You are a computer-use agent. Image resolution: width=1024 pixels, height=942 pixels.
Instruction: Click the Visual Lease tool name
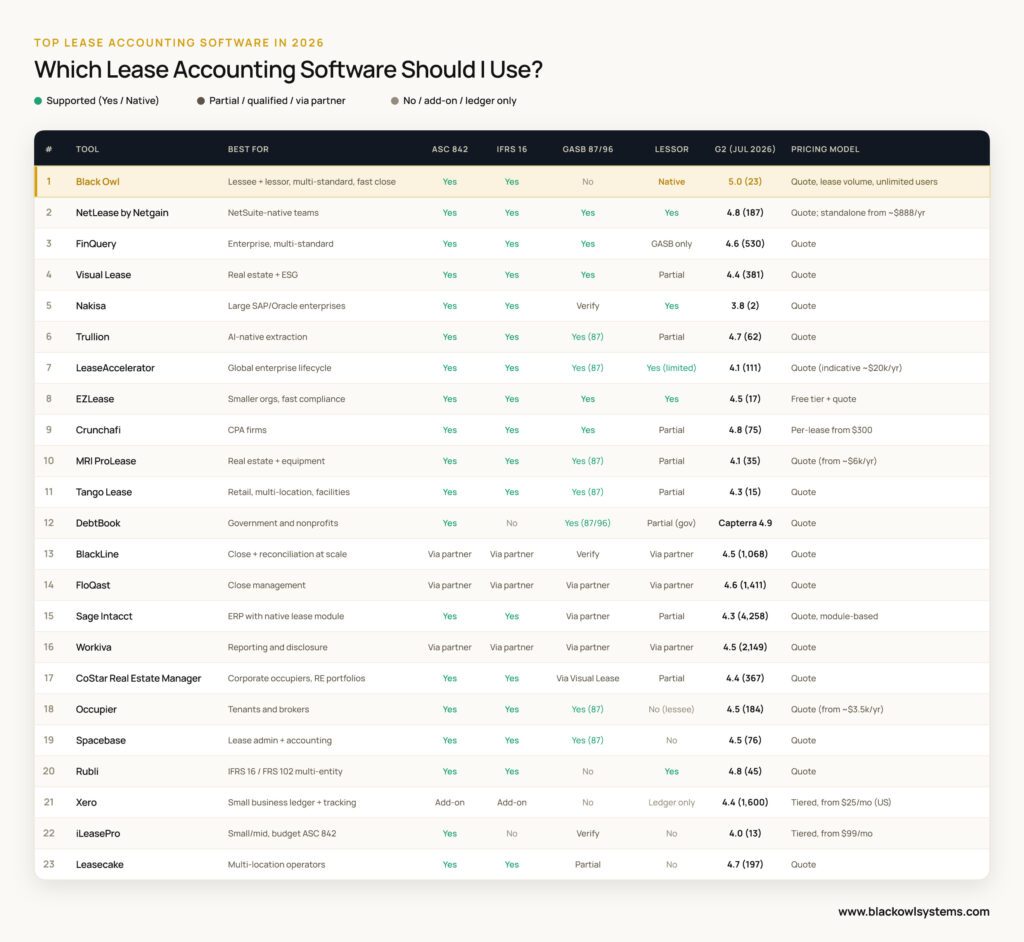[103, 275]
